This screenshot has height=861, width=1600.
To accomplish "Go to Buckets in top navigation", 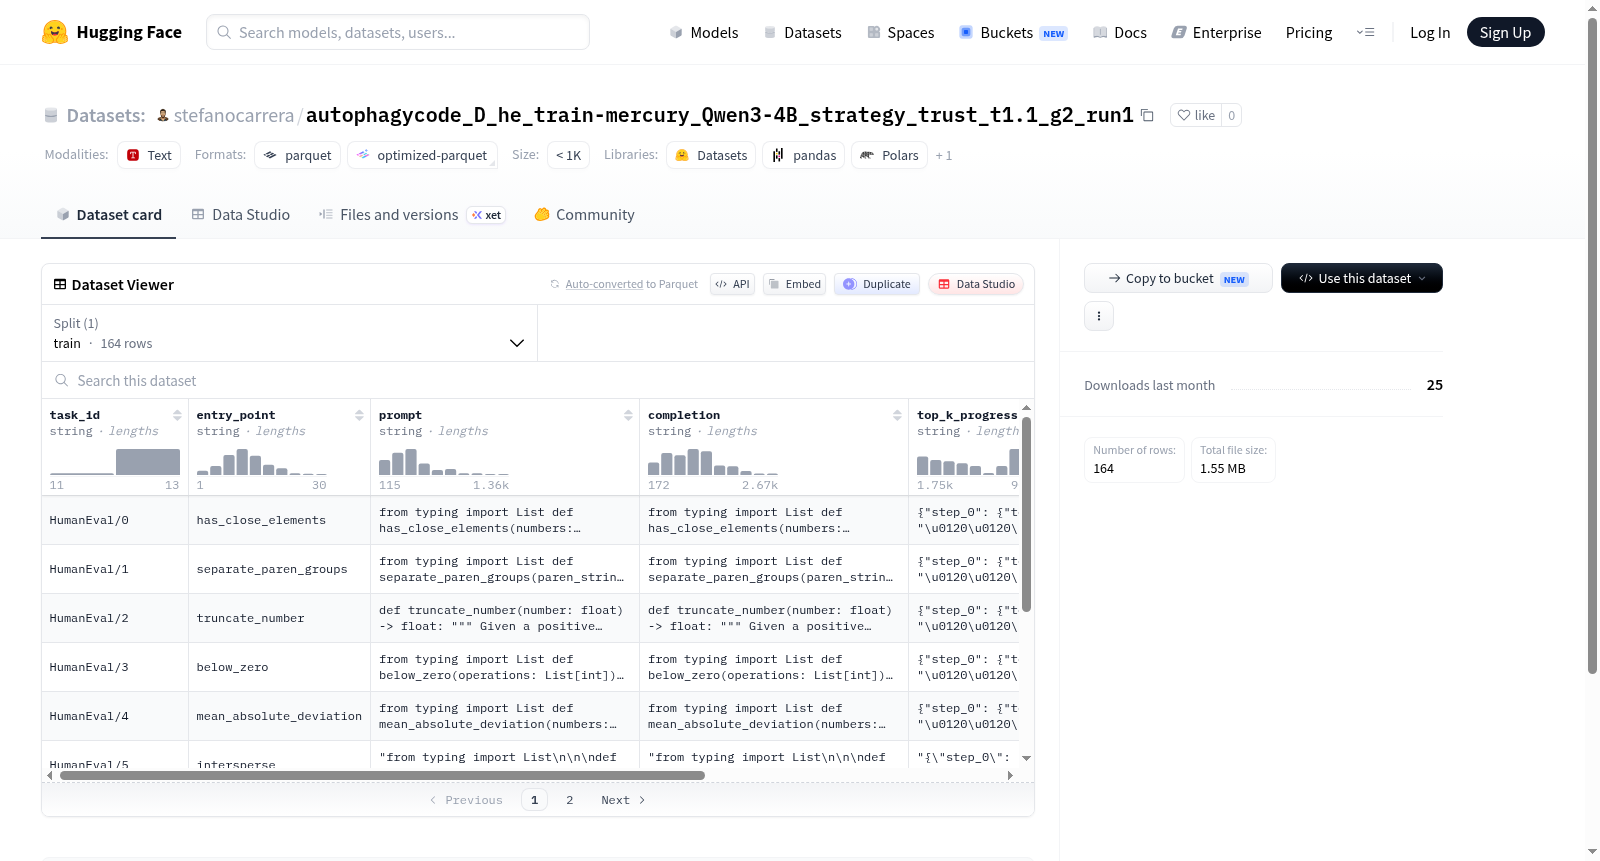I will coord(1012,32).
